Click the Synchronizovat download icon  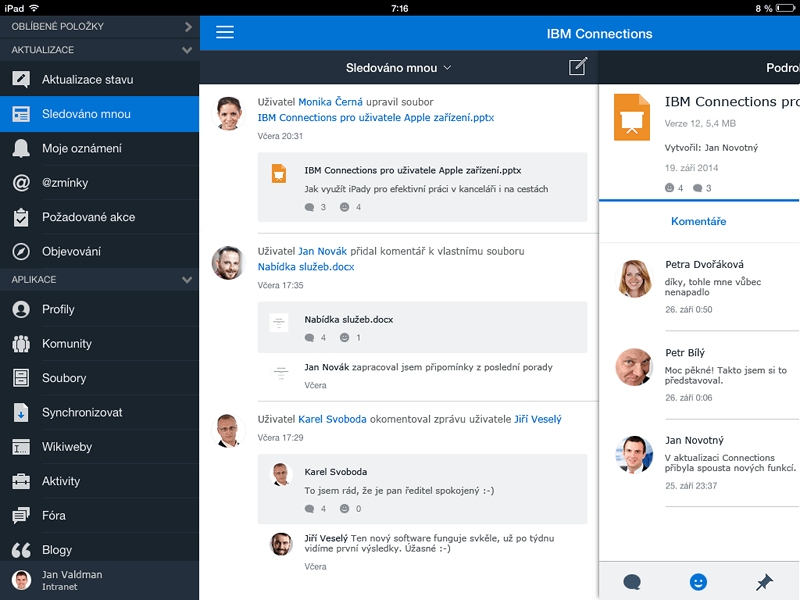point(21,412)
